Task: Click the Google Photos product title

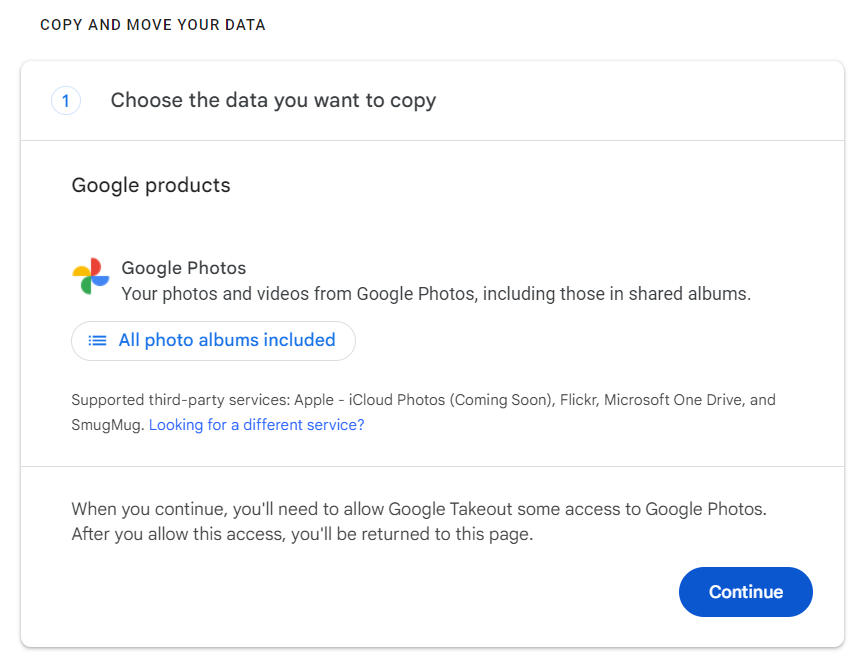Action: [x=184, y=268]
